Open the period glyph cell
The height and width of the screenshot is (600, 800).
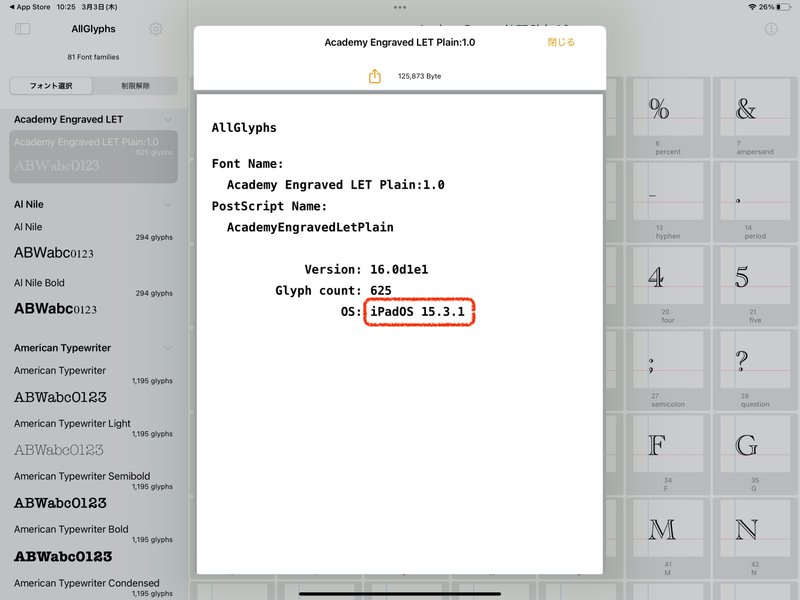[755, 202]
